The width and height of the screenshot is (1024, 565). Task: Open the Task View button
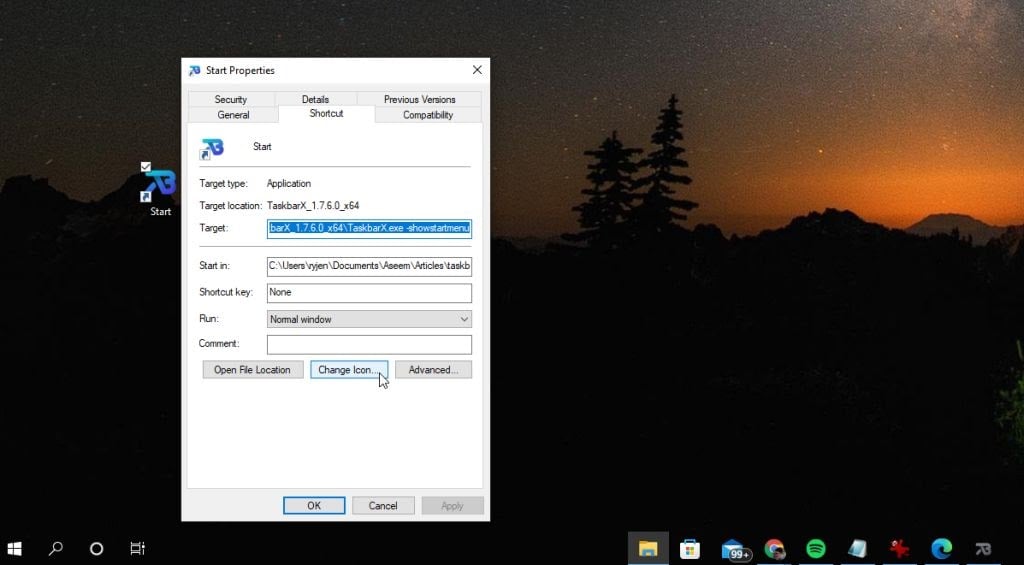(138, 549)
